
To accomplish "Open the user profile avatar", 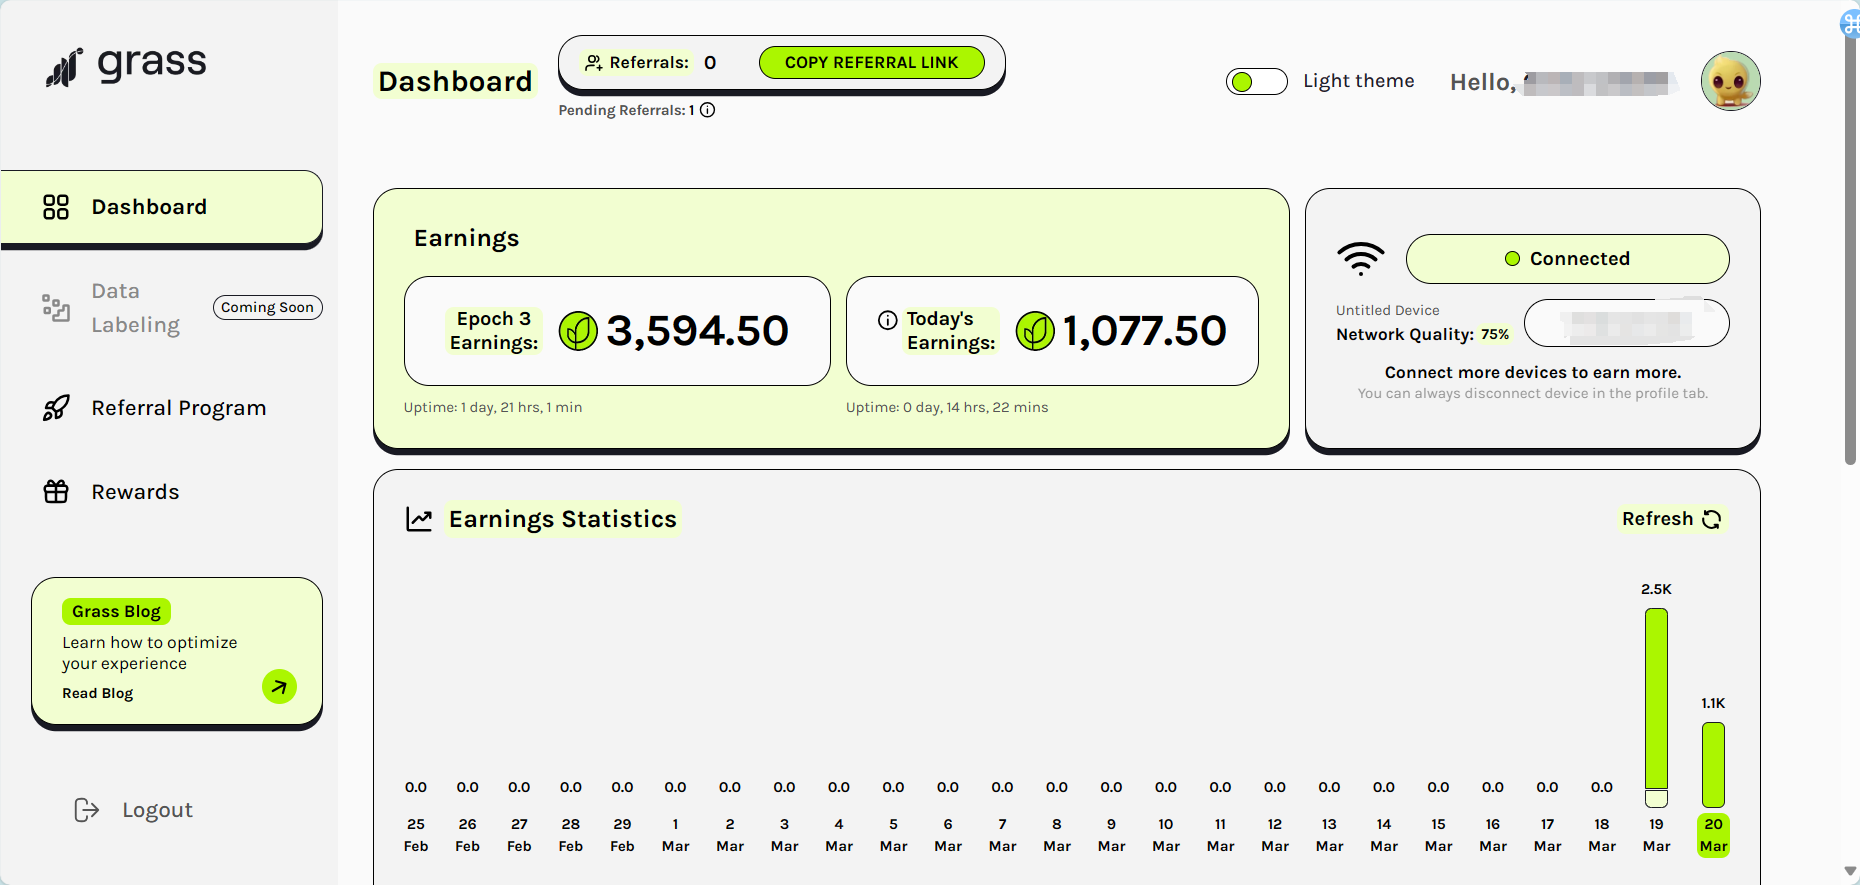I will tap(1731, 81).
